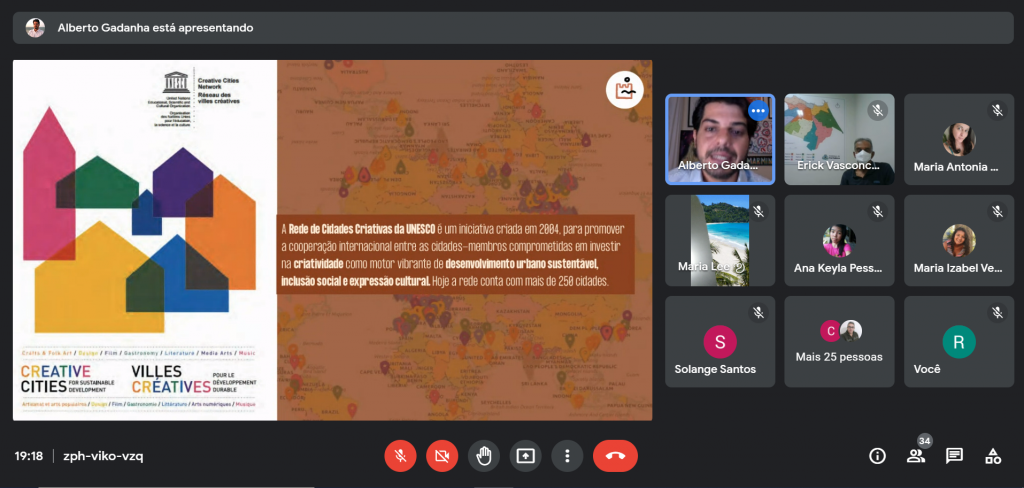Click the round logo on slide corner
The width and height of the screenshot is (1024, 488).
click(x=624, y=89)
